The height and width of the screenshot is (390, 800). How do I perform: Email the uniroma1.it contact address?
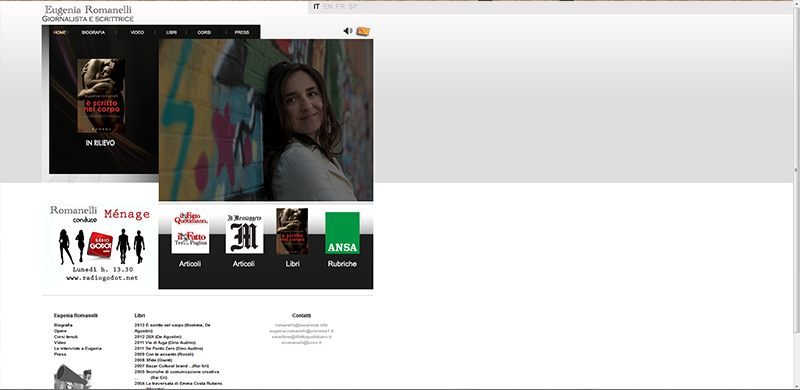tap(302, 331)
